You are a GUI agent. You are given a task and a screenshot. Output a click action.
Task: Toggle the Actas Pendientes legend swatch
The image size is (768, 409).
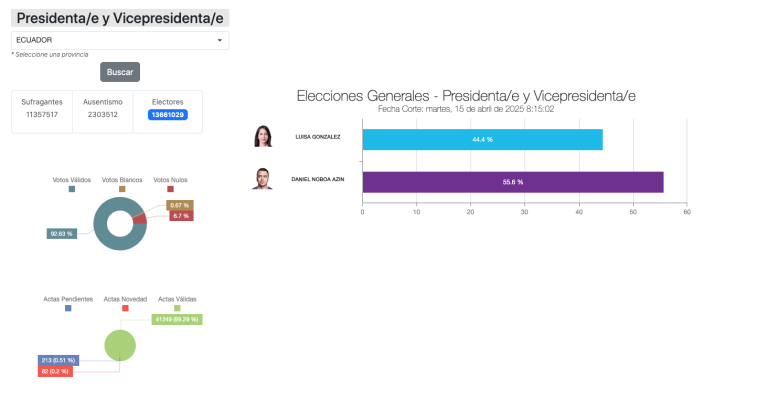point(68,308)
